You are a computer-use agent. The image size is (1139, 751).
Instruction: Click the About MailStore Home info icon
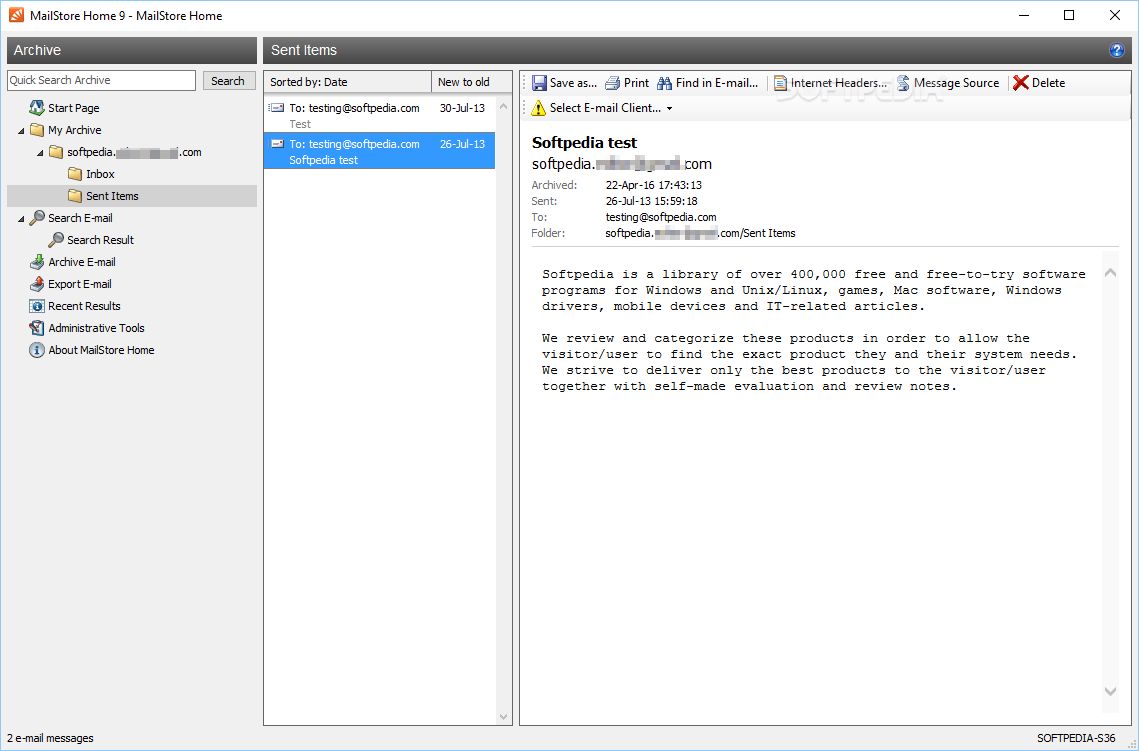tap(36, 350)
